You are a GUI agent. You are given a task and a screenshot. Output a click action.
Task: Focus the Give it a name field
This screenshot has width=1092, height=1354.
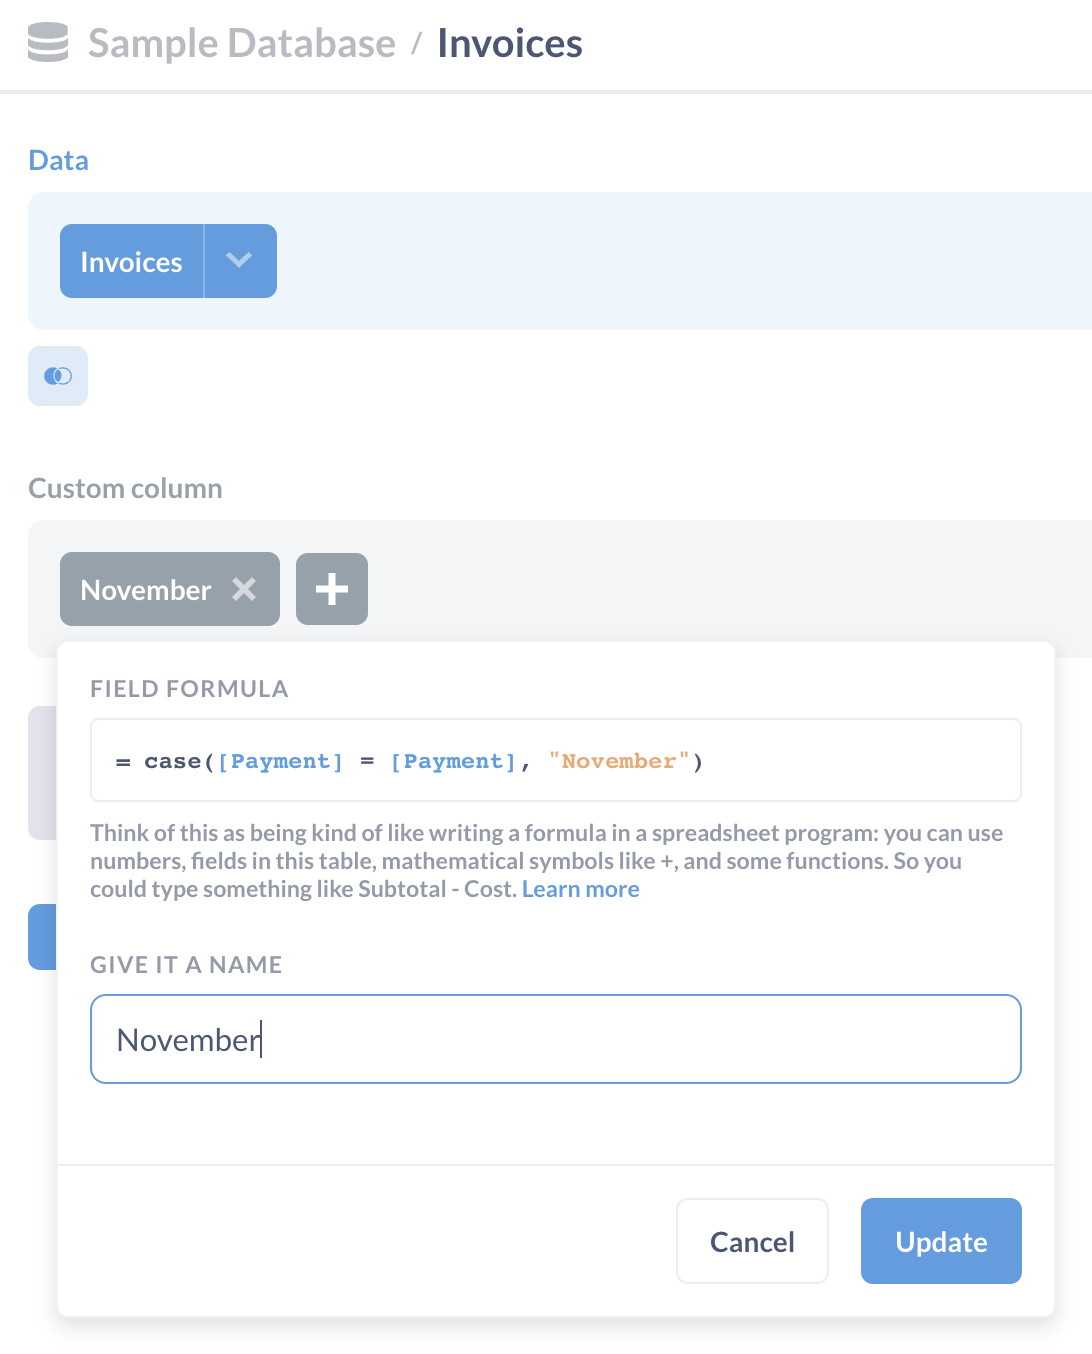(556, 1039)
